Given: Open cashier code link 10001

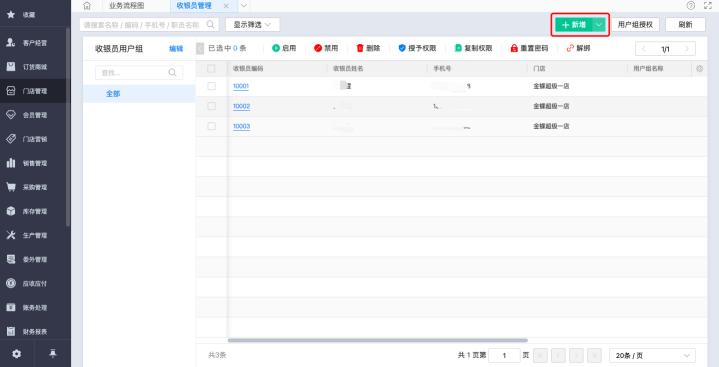Looking at the screenshot, I should 241,86.
